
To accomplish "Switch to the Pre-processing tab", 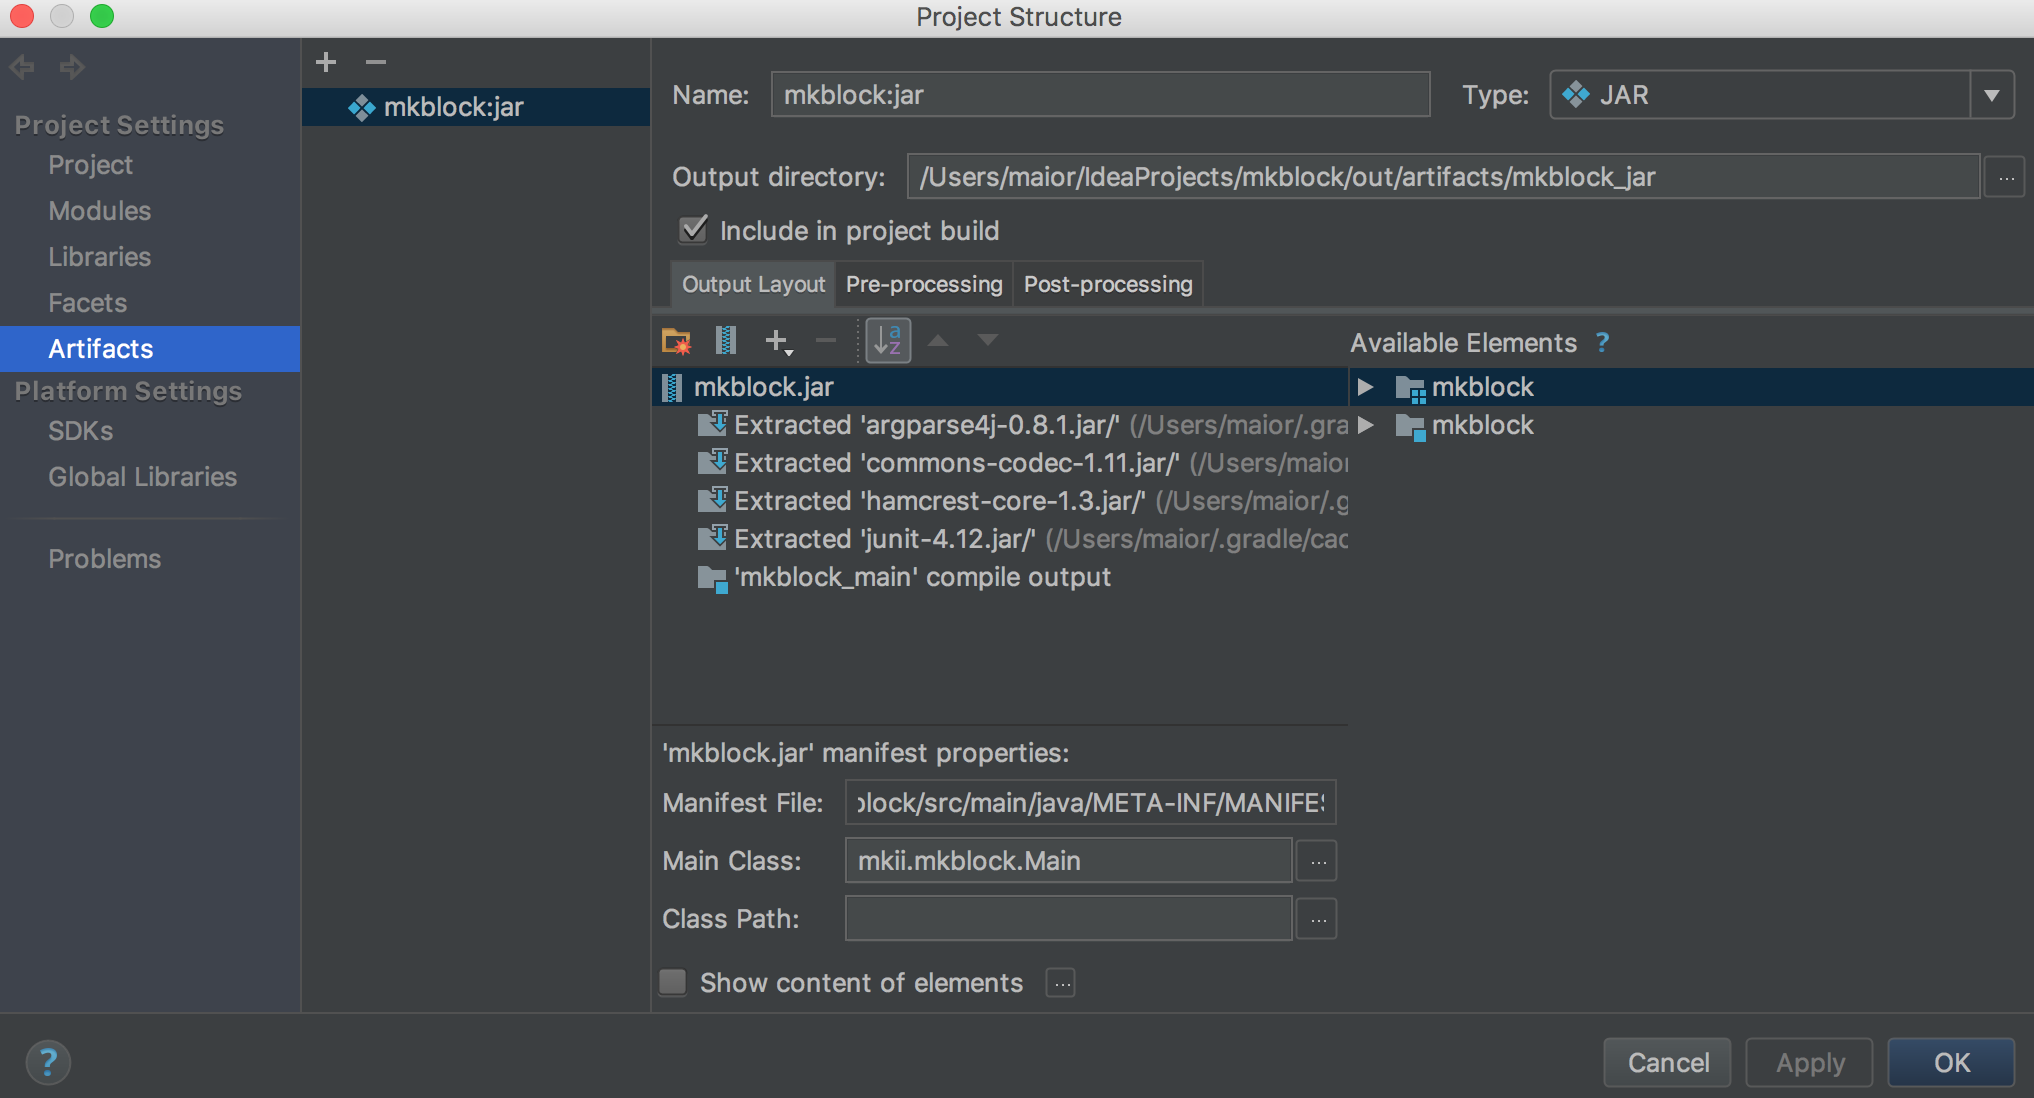I will click(x=923, y=284).
